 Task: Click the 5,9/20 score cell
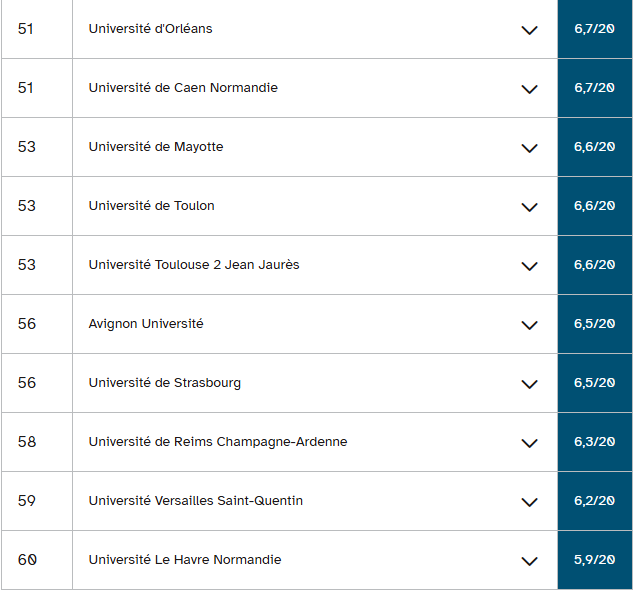(x=594, y=560)
